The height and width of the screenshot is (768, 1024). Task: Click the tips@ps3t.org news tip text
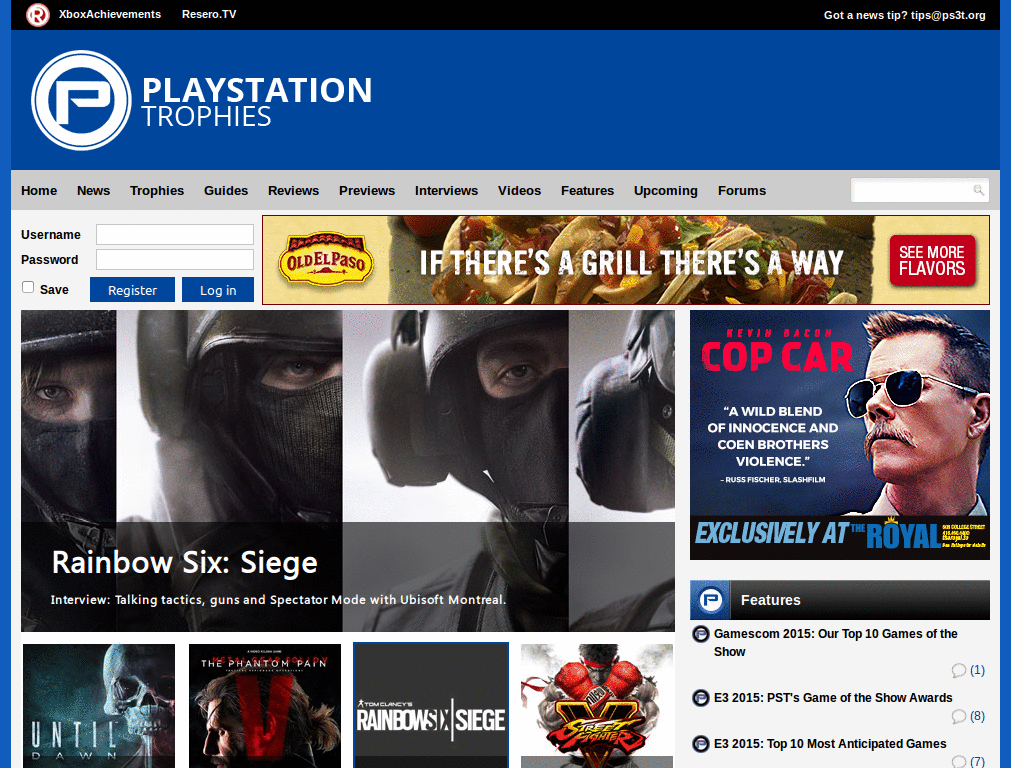coord(948,15)
